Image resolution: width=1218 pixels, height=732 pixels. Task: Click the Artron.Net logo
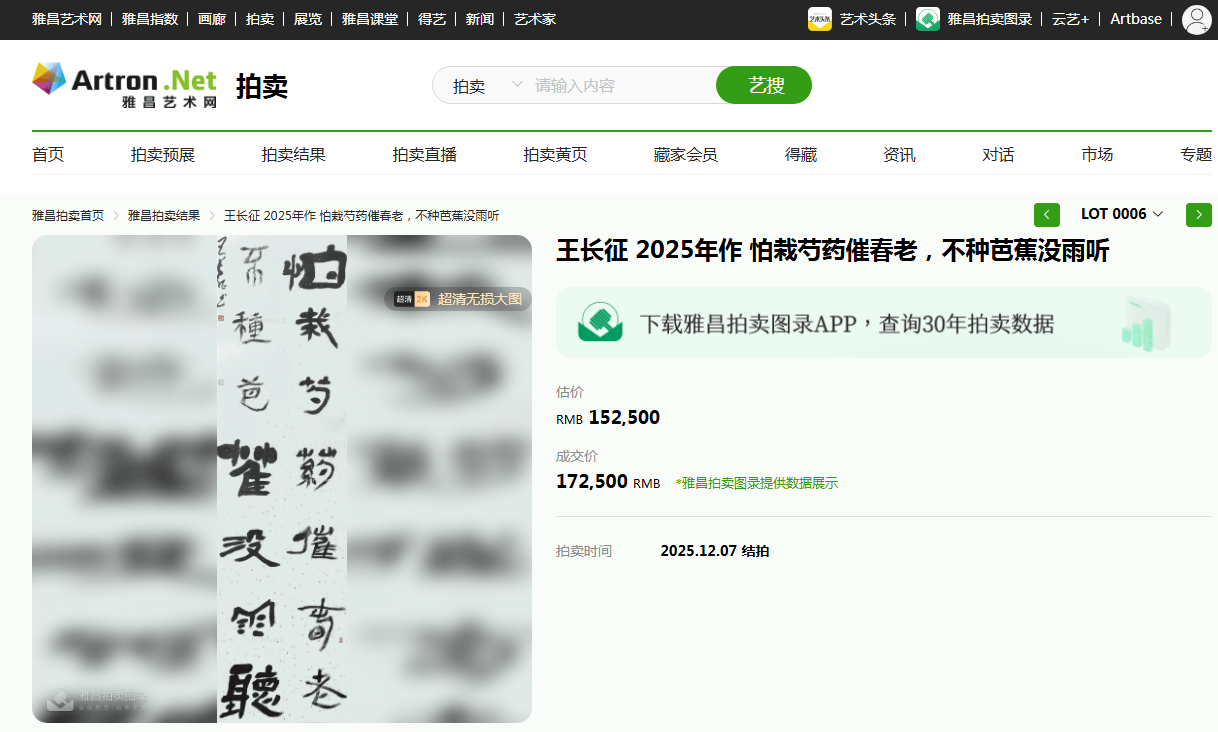[x=124, y=85]
